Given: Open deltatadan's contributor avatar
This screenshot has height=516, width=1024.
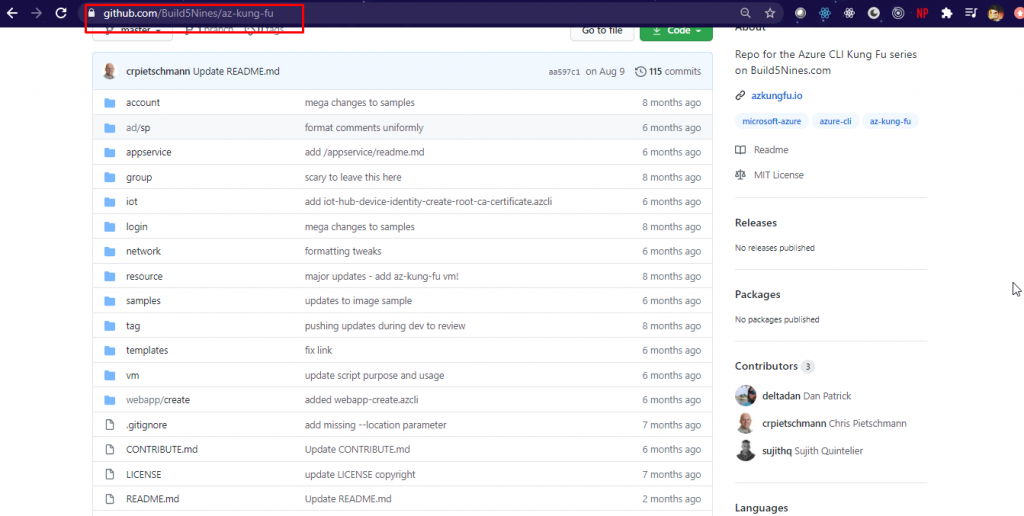Looking at the screenshot, I should click(745, 395).
